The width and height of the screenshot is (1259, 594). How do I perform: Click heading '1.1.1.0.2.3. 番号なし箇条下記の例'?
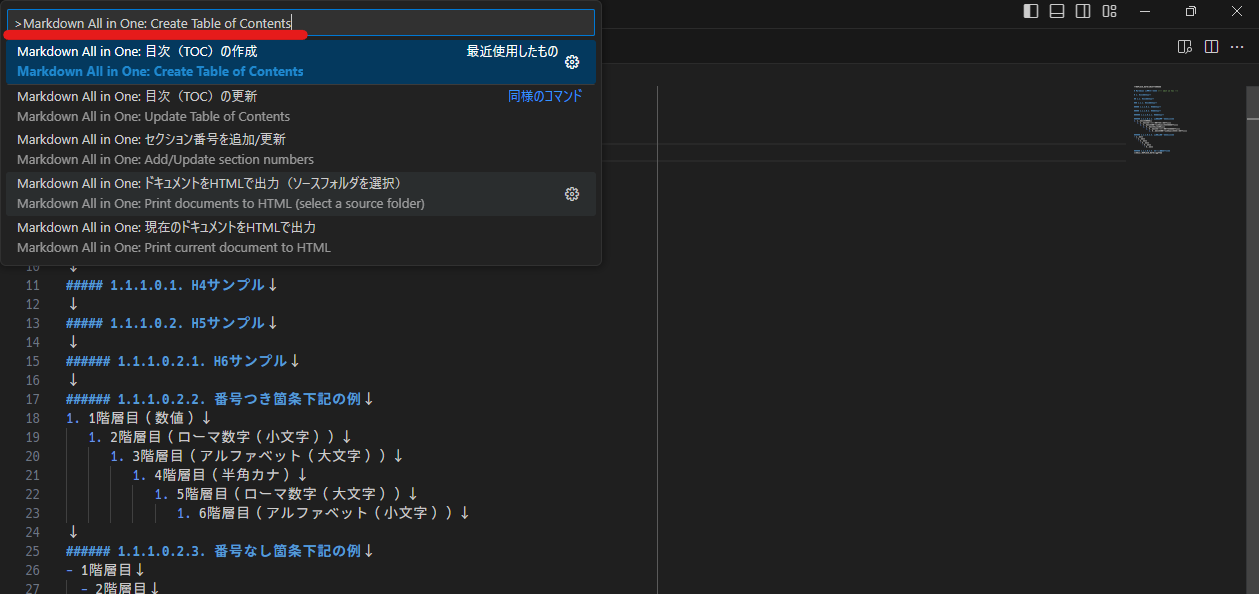220,551
